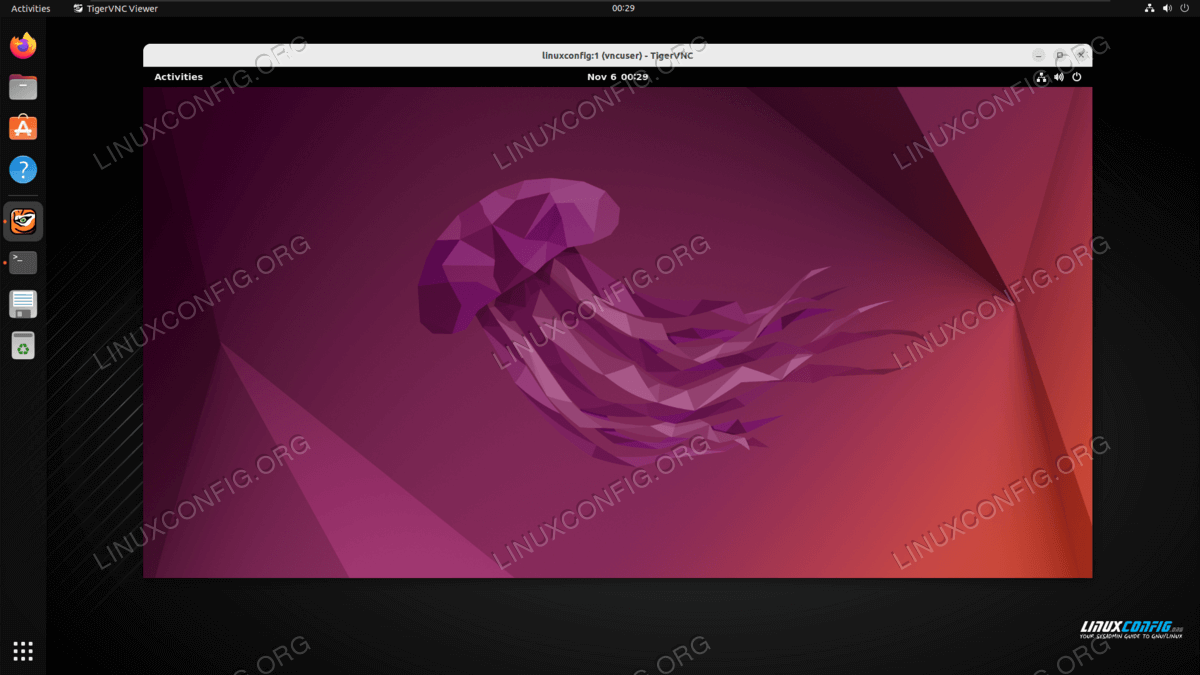This screenshot has width=1200, height=675.
Task: Minimize the TigerVNC window
Action: point(1039,55)
